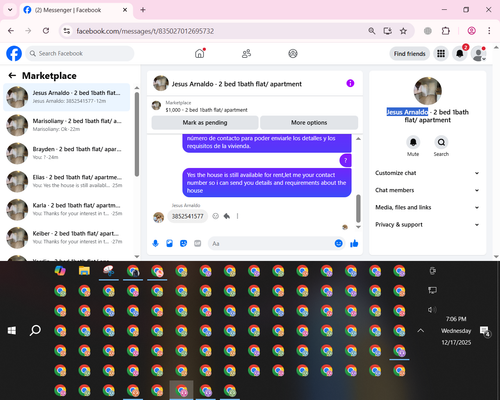Screen dimensions: 500x400
Task: Click the Search Facebook field
Action: (x=80, y=53)
